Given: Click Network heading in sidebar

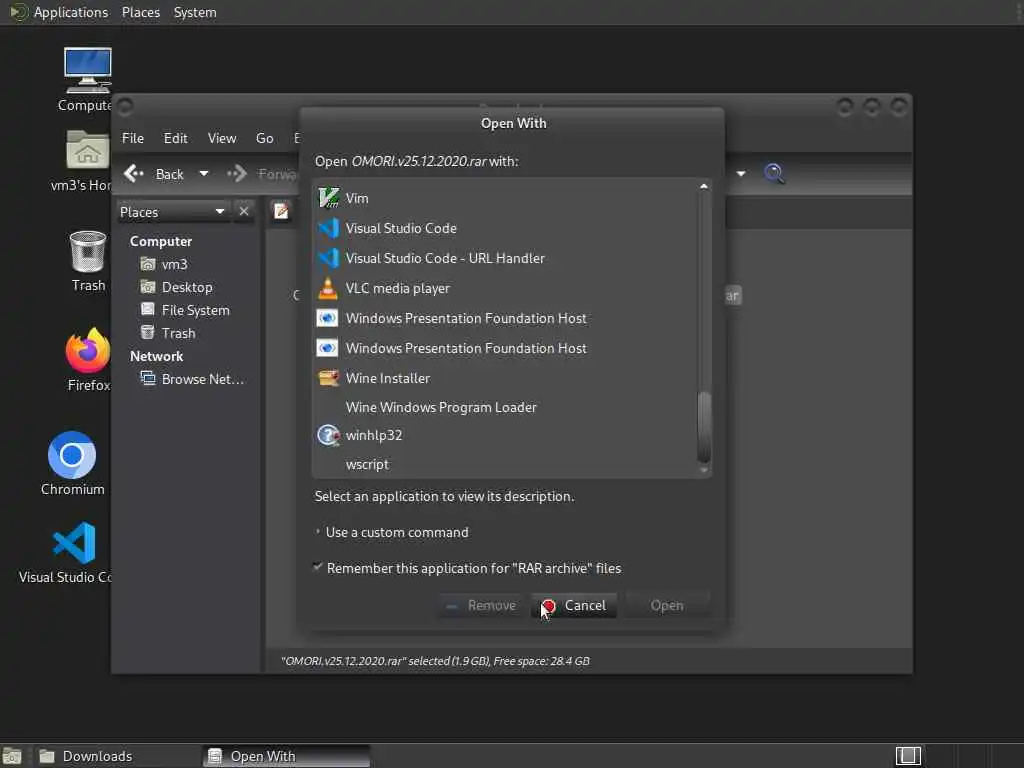Looking at the screenshot, I should (156, 356).
